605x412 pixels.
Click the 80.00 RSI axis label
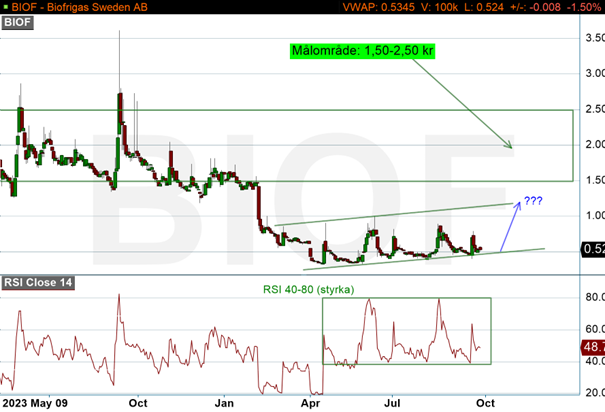coord(593,297)
